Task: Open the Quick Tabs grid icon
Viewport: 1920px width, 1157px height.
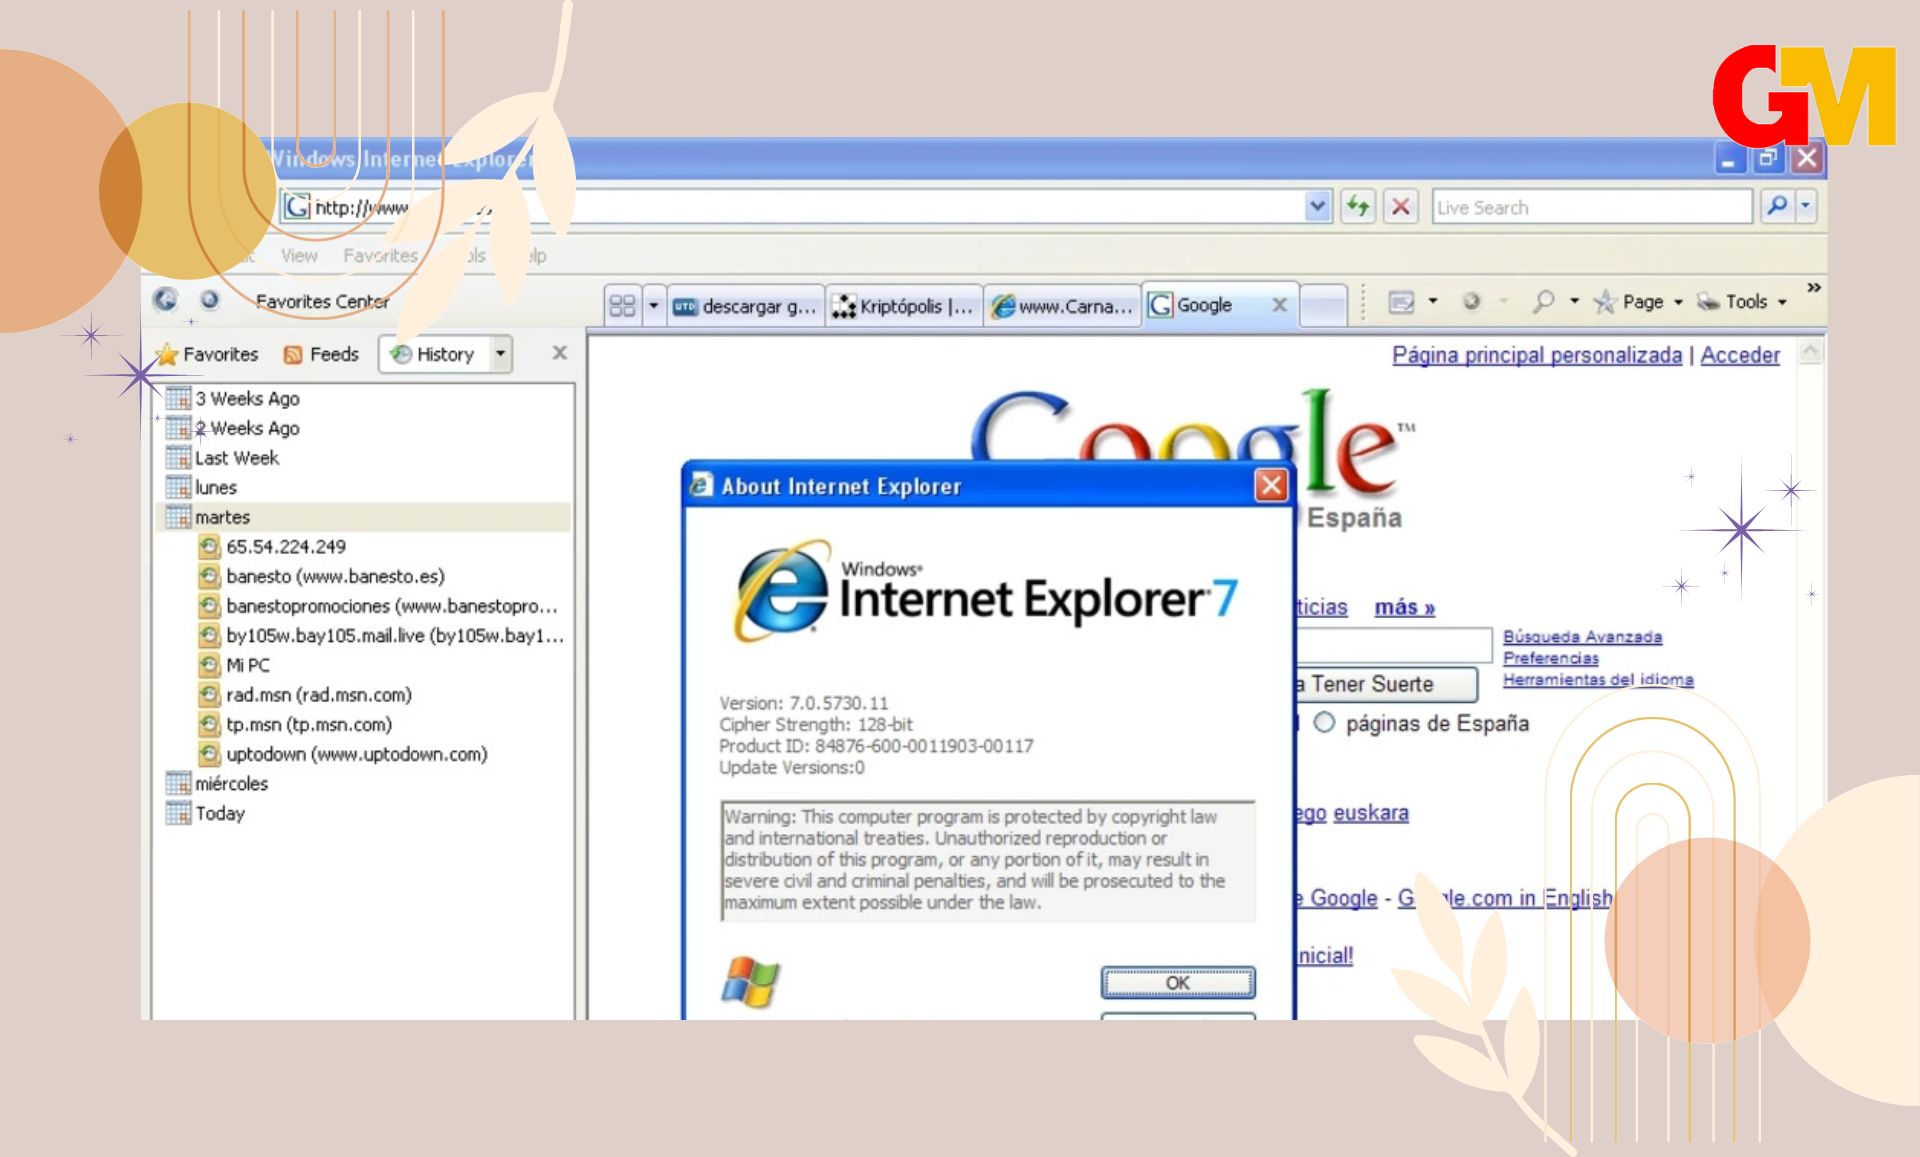Action: tap(622, 305)
